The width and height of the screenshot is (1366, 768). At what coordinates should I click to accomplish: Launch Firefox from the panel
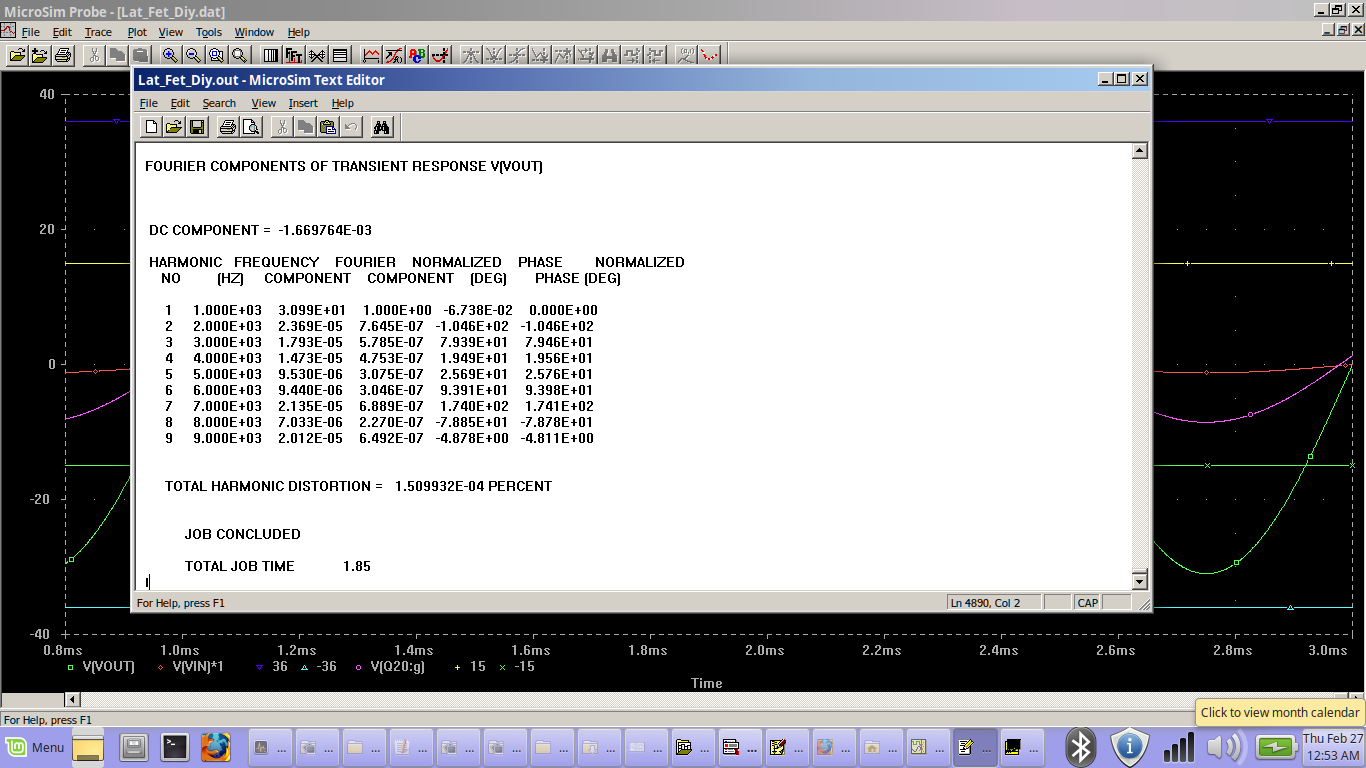215,747
